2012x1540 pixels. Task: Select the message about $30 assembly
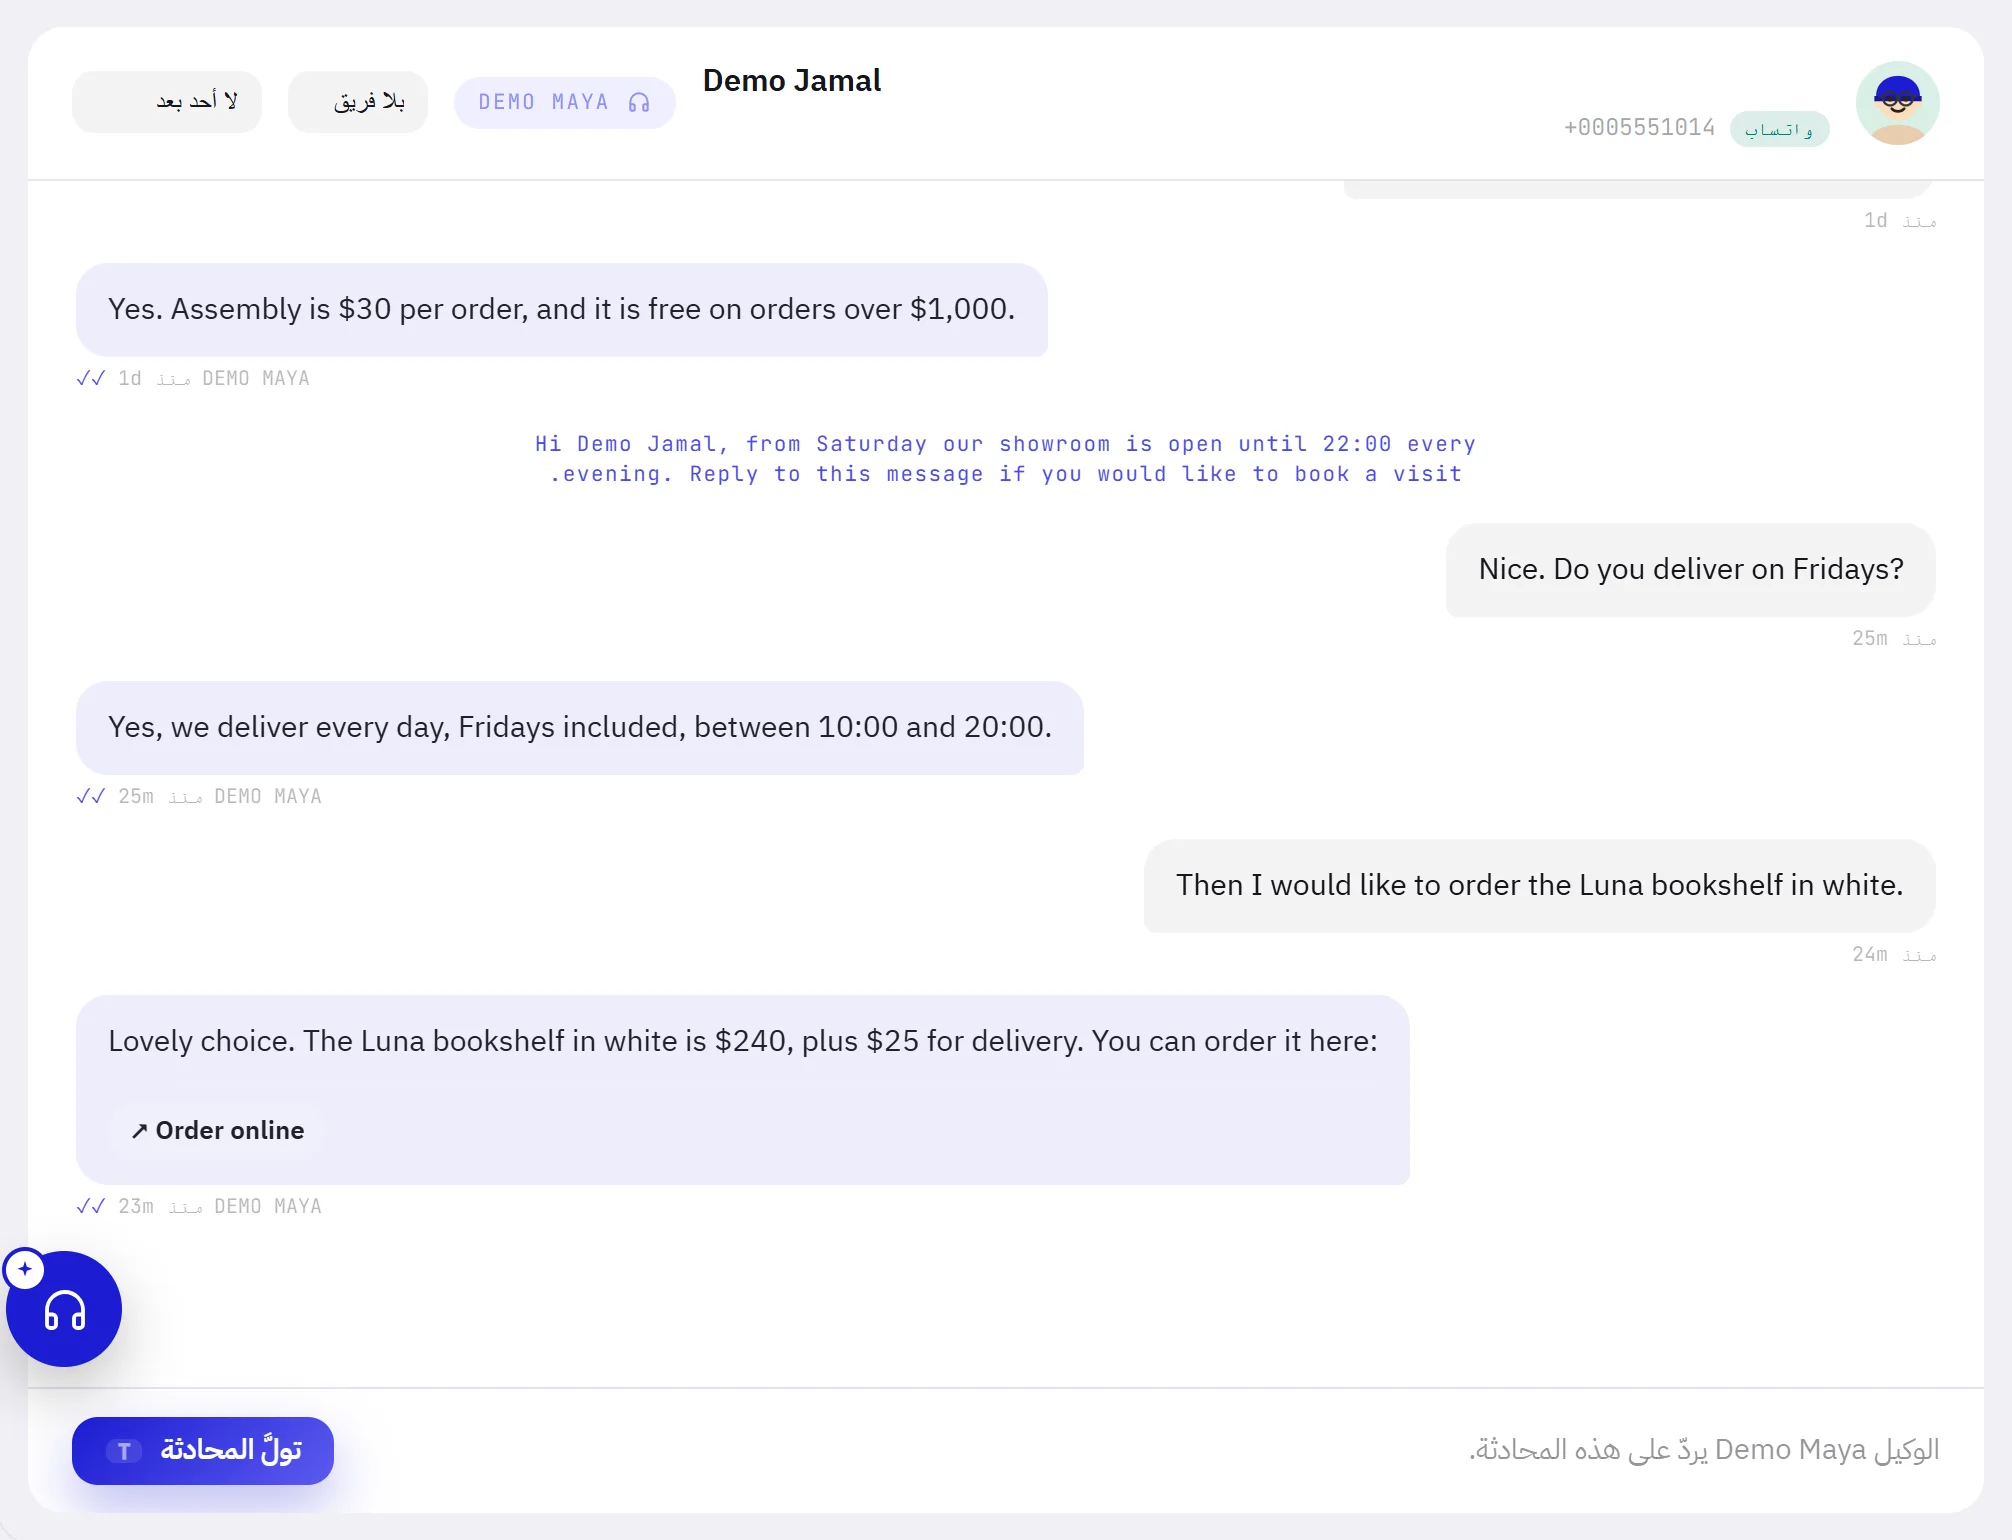pyautogui.click(x=562, y=310)
